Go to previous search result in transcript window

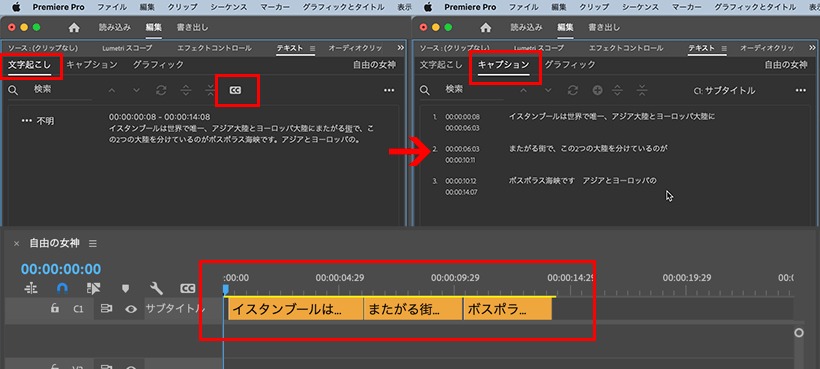click(111, 90)
